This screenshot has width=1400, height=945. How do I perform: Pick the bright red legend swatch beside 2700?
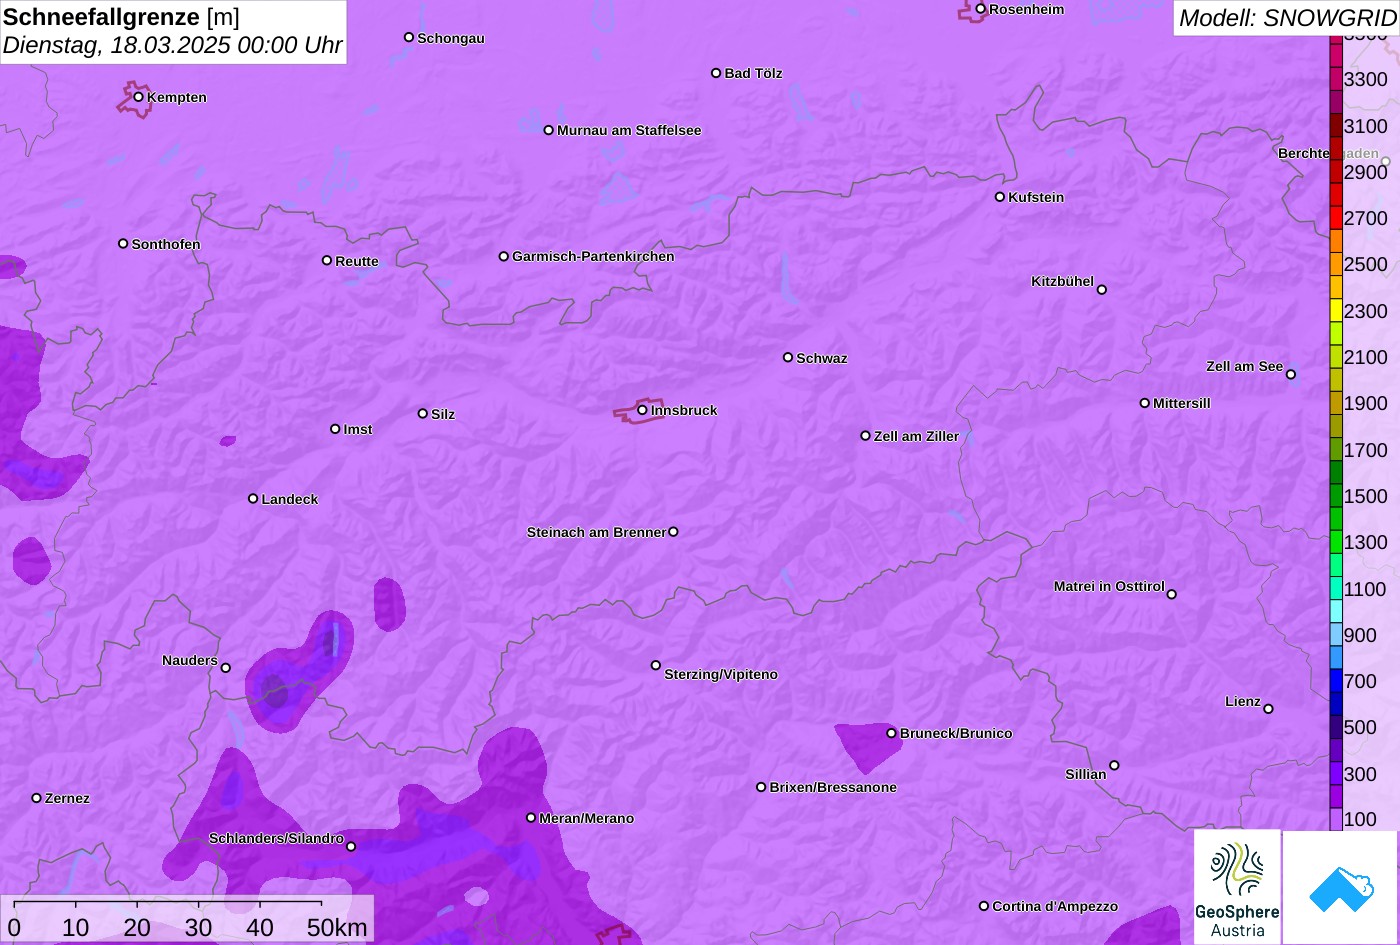tap(1336, 218)
